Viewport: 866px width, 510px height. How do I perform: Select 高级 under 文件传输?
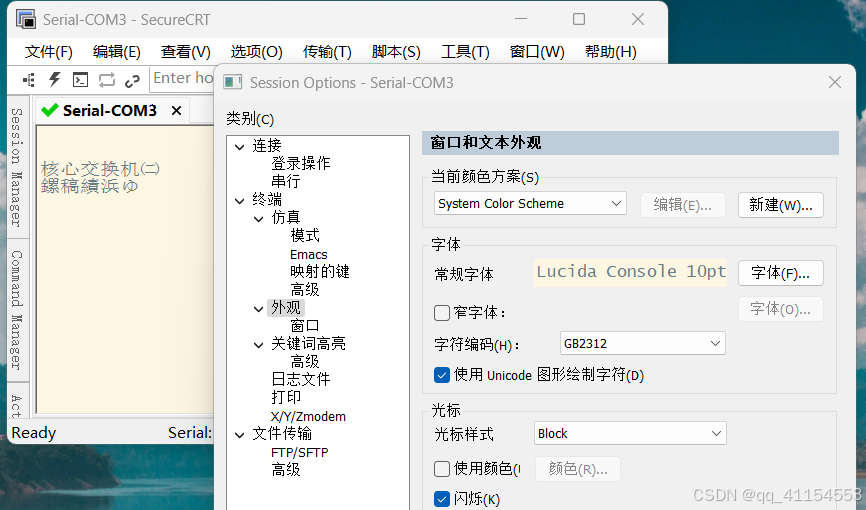286,470
